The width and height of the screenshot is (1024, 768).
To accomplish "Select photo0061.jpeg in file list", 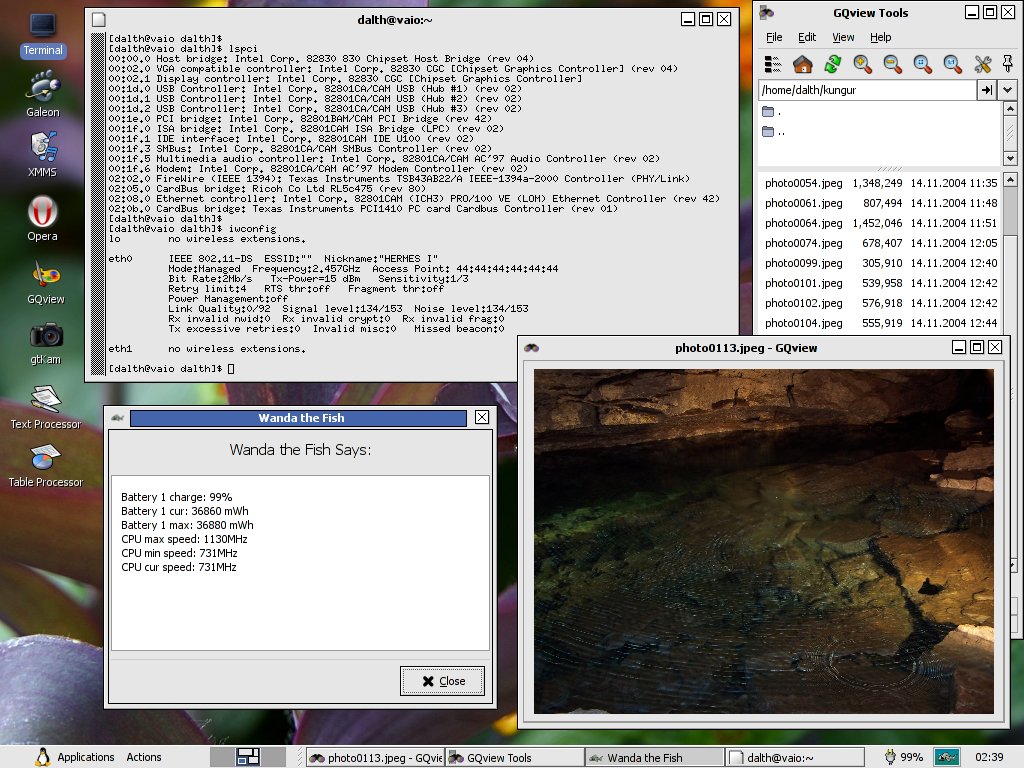I will (880, 203).
